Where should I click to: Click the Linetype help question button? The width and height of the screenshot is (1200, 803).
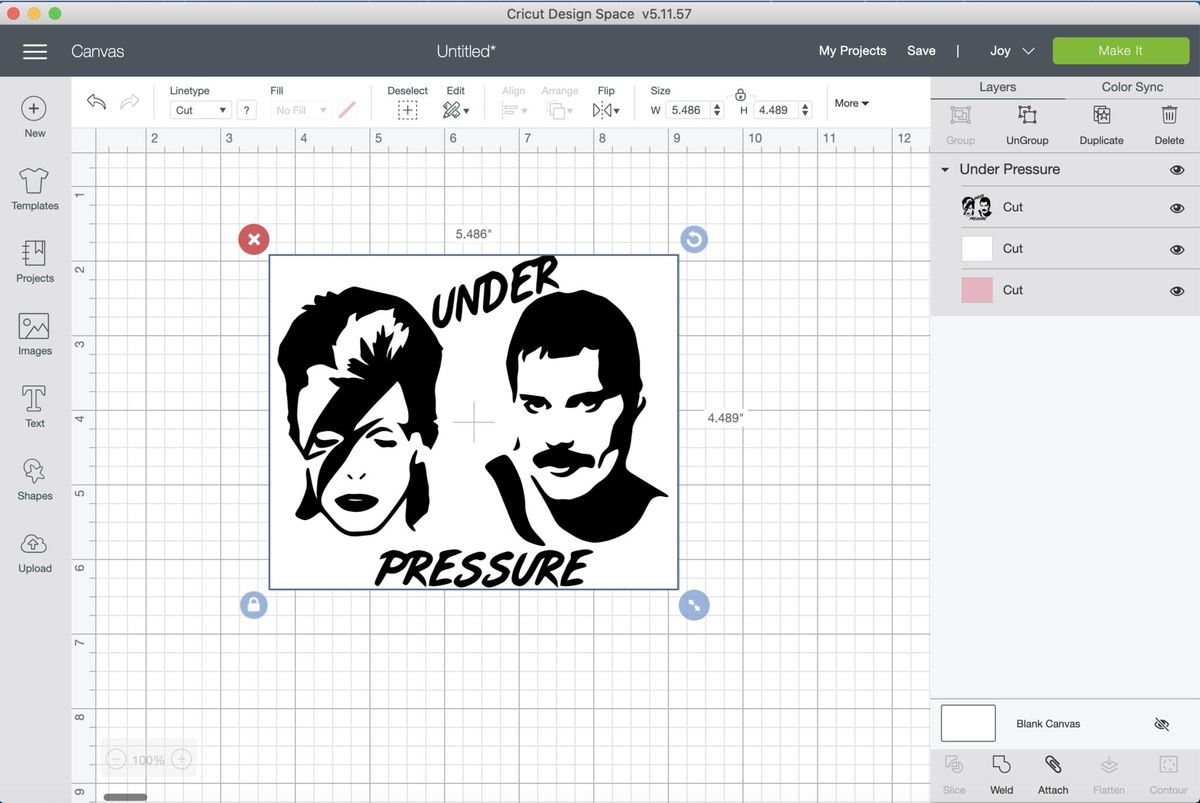(x=246, y=110)
